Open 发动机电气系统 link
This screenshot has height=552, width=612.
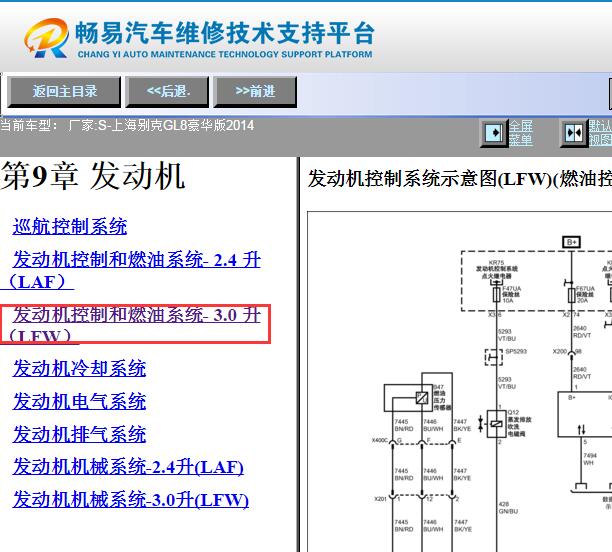click(x=79, y=401)
